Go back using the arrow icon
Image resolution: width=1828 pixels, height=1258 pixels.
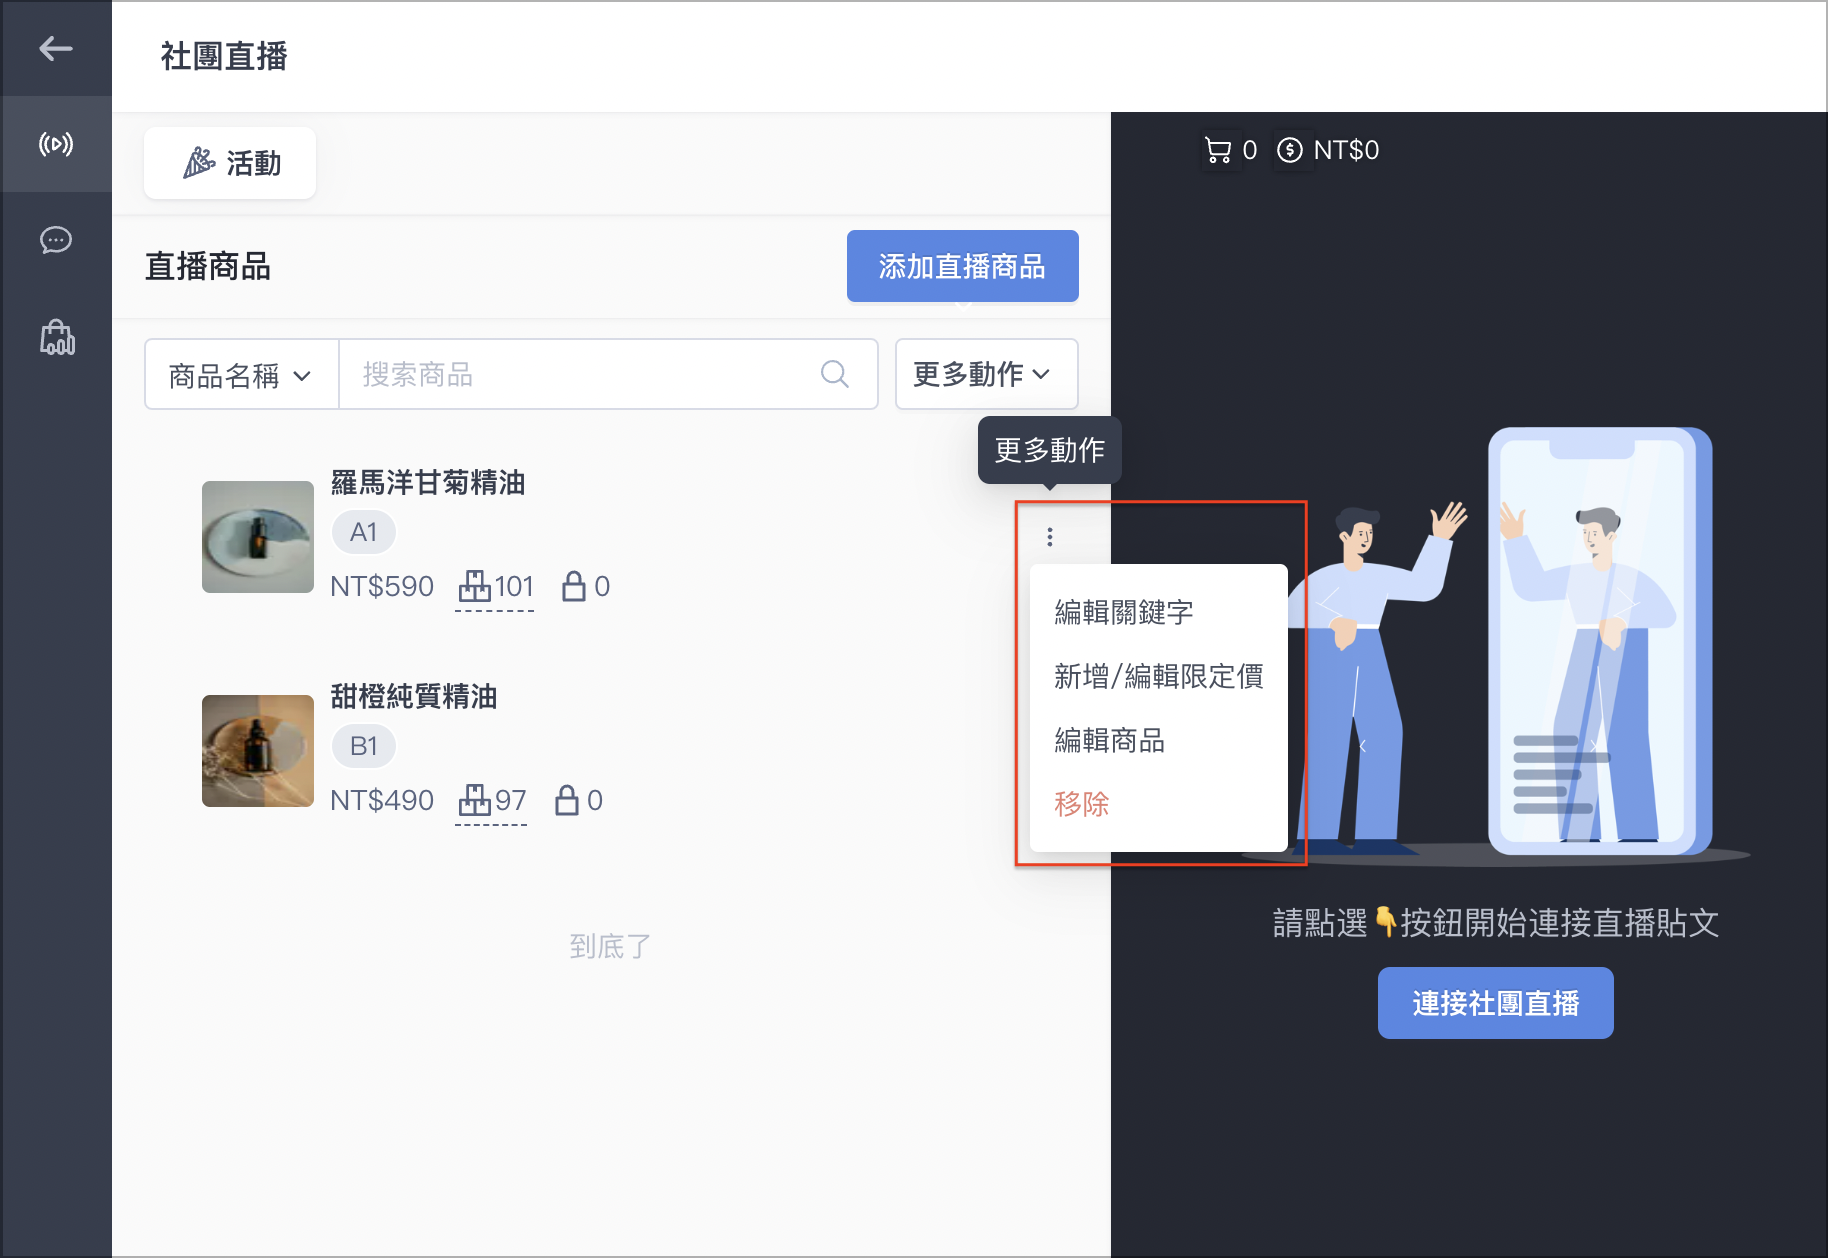point(56,48)
